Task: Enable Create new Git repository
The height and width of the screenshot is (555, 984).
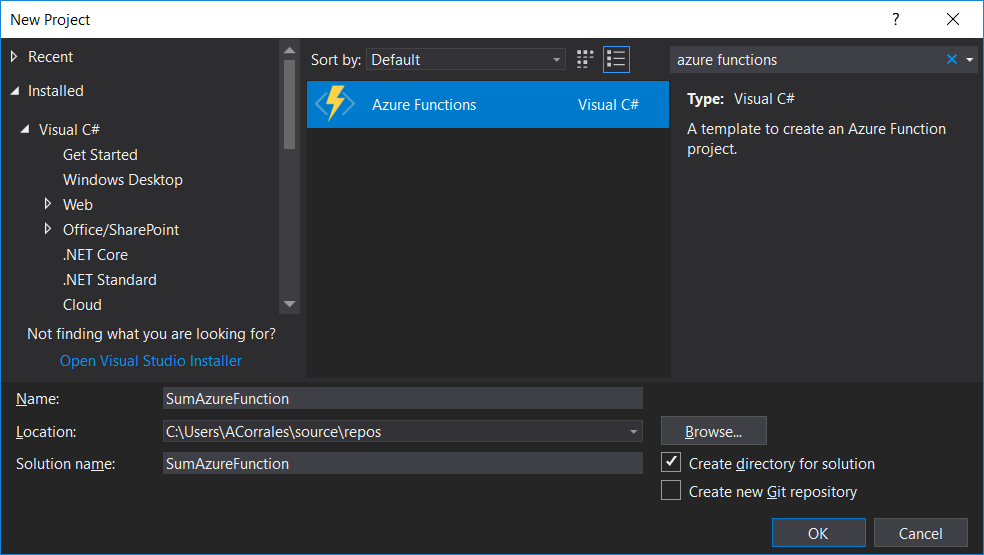Action: pos(671,490)
